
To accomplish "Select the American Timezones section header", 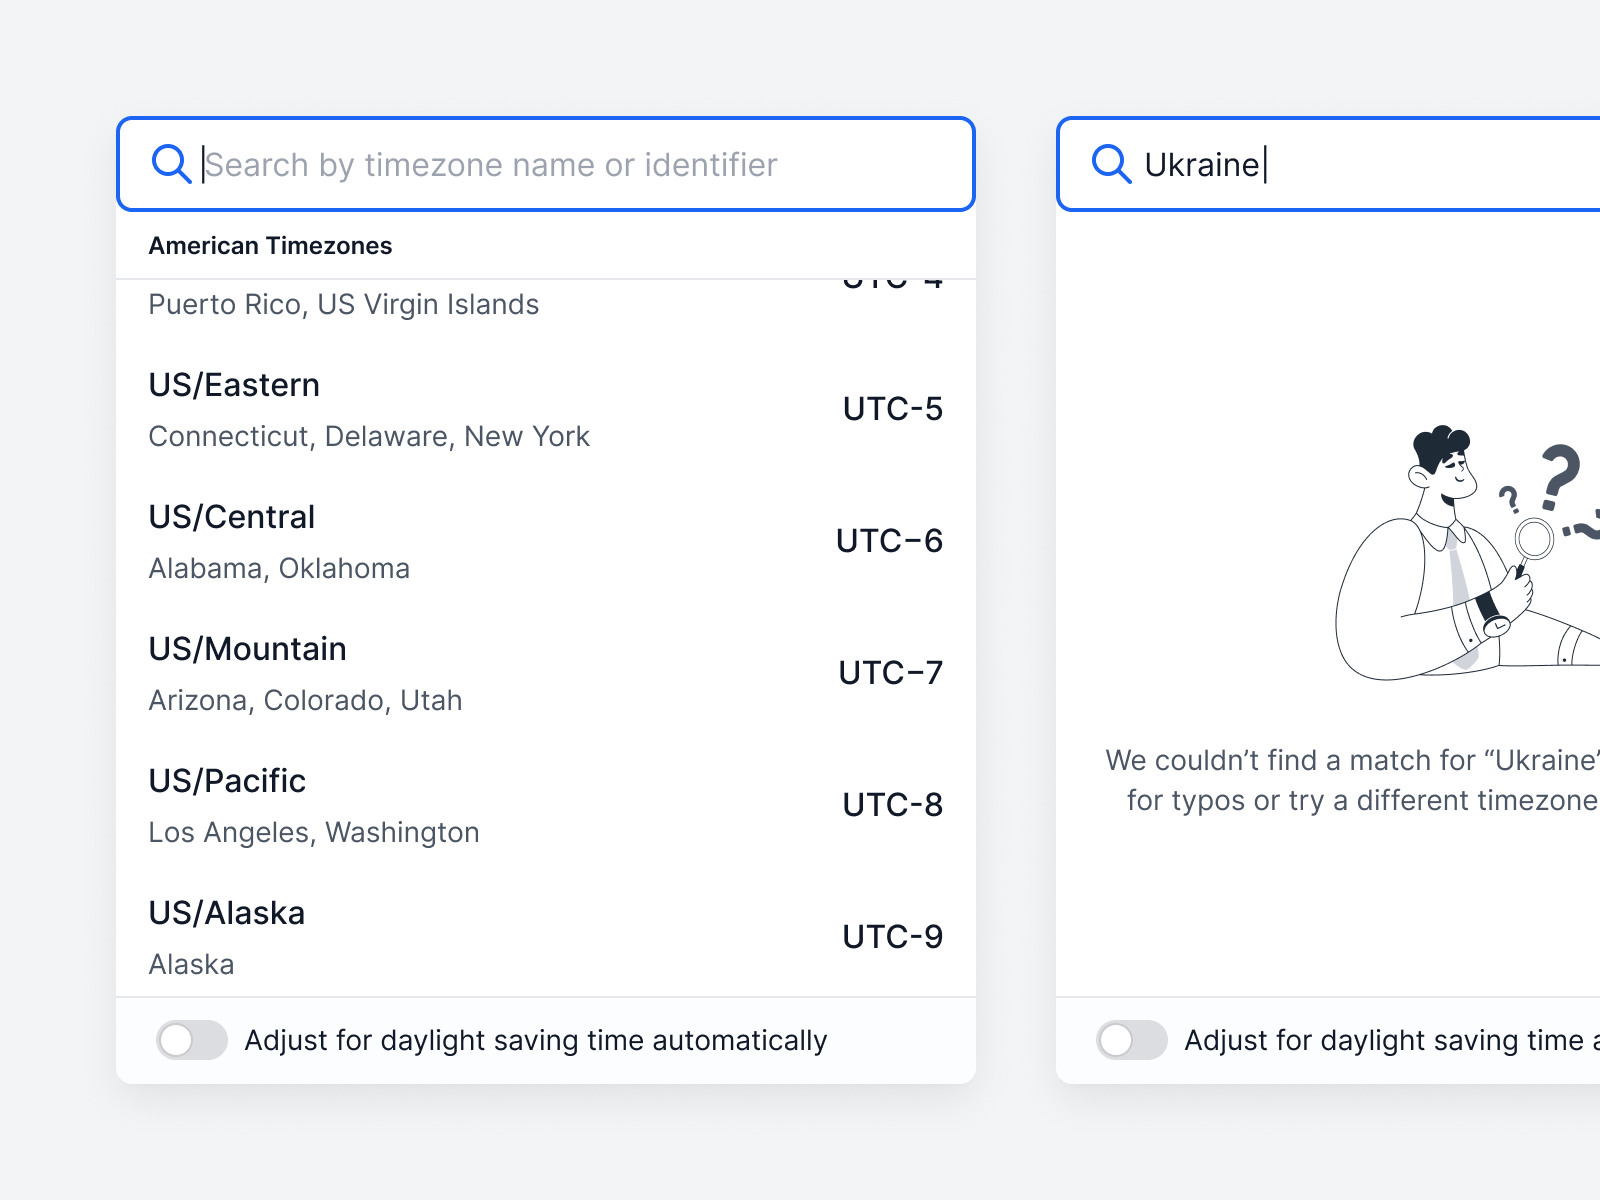I will click(271, 245).
